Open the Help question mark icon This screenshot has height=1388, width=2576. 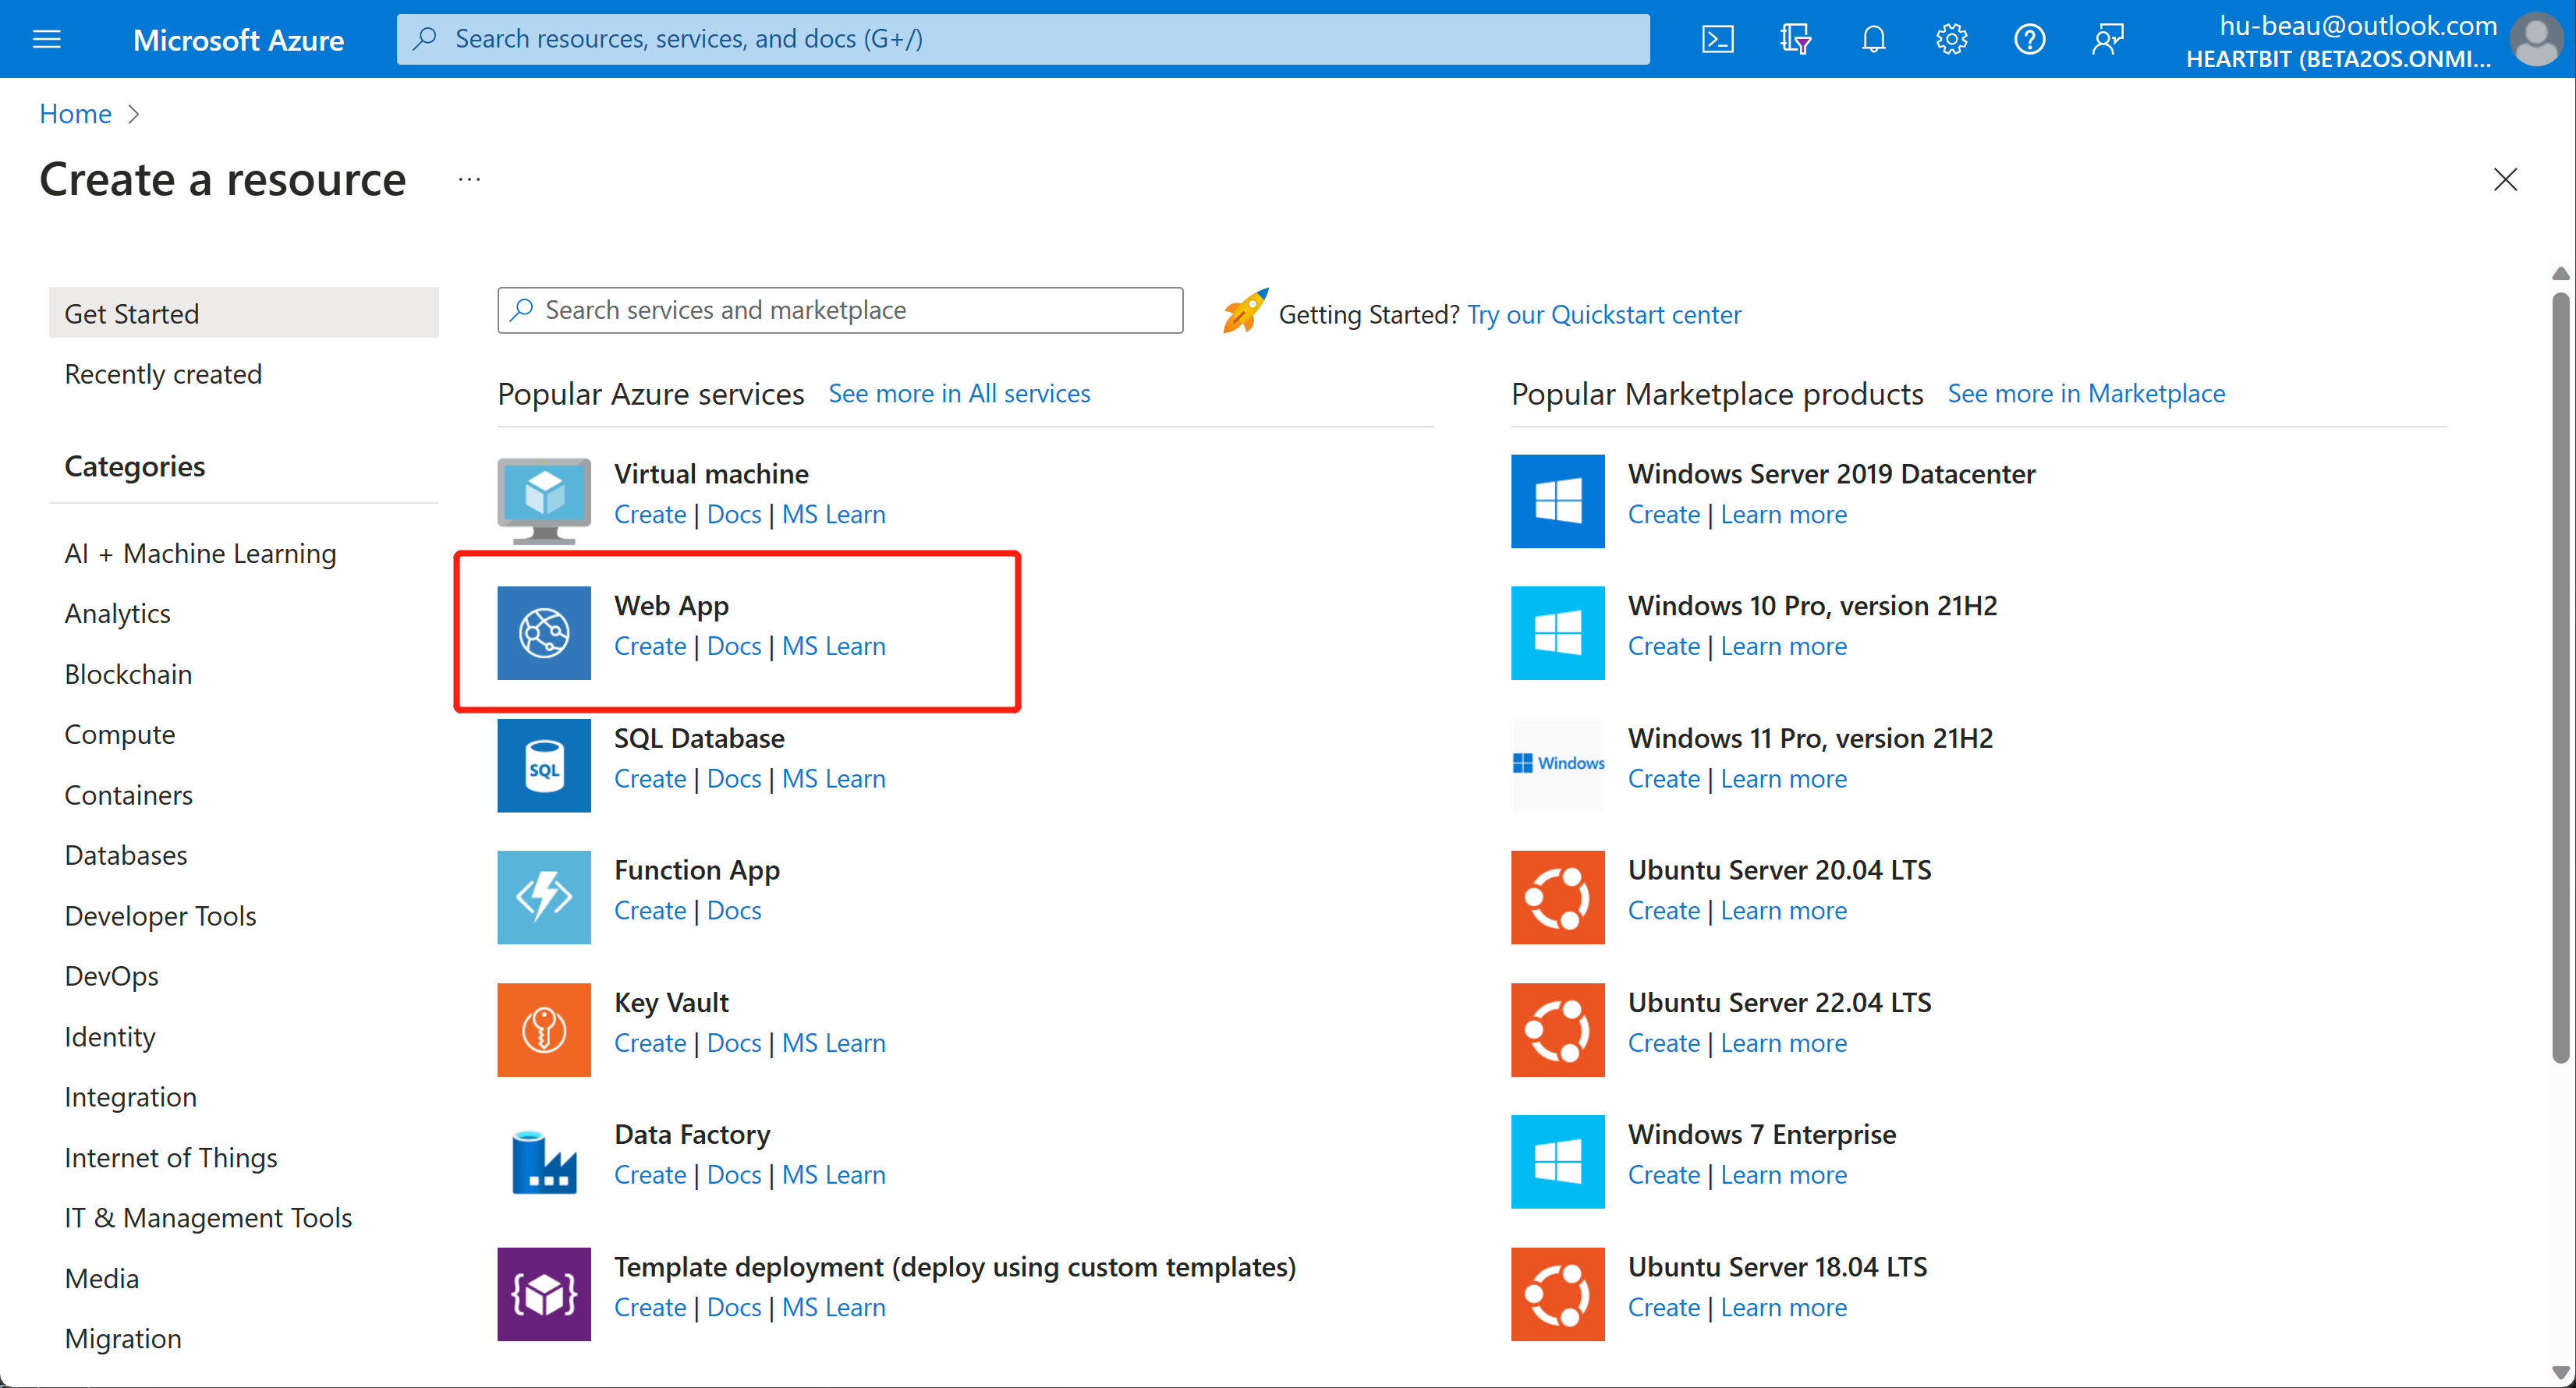(x=2029, y=39)
